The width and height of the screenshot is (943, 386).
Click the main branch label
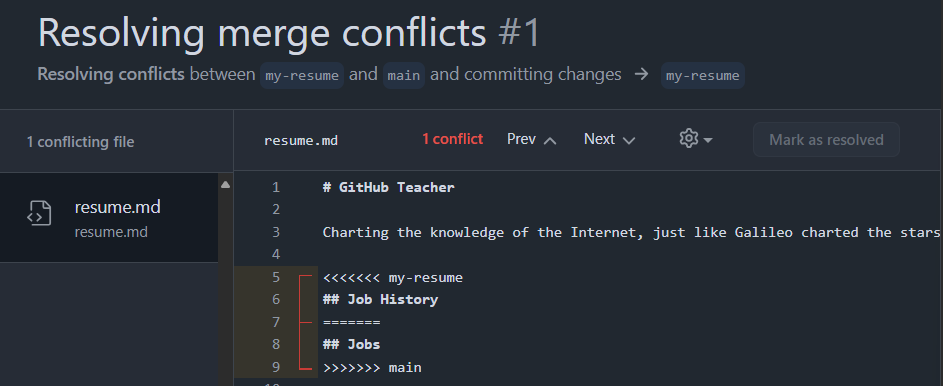pos(404,76)
